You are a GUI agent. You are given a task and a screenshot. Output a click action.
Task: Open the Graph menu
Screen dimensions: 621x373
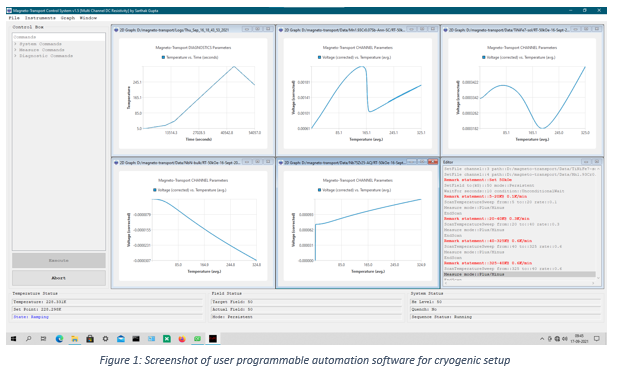tap(68, 18)
